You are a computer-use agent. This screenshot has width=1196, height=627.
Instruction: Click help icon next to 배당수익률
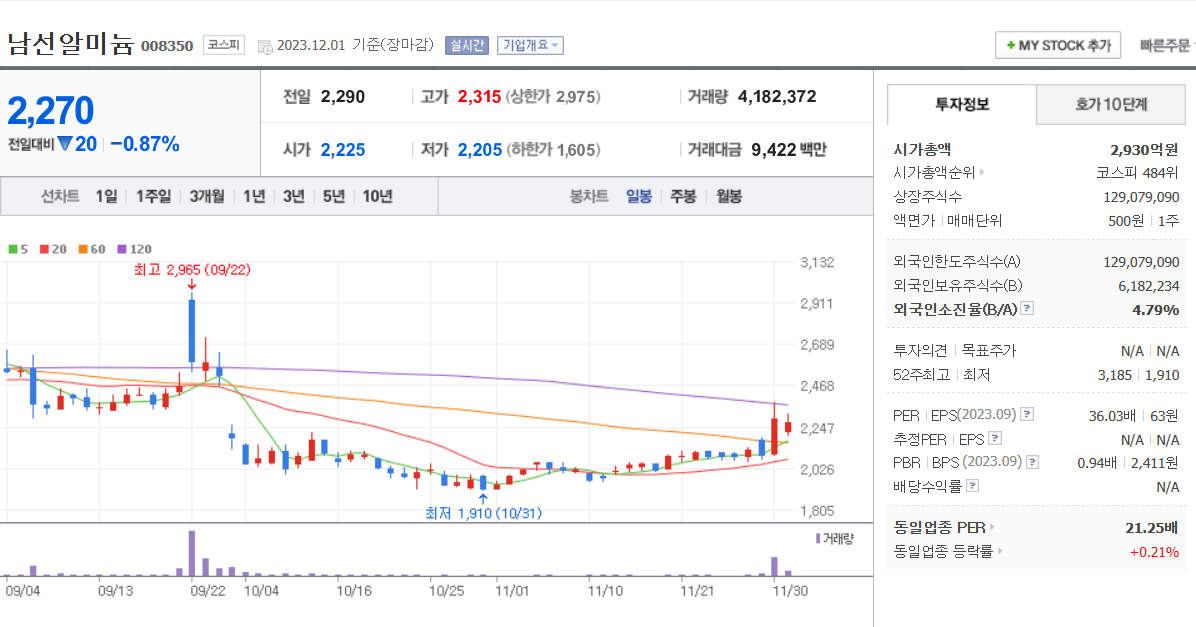coord(973,485)
